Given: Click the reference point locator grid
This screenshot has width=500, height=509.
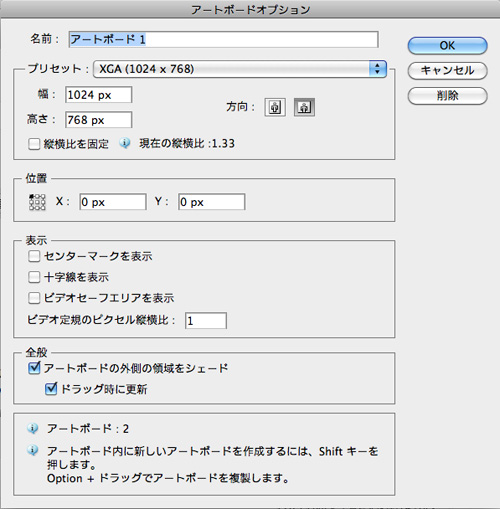Looking at the screenshot, I should (37, 202).
